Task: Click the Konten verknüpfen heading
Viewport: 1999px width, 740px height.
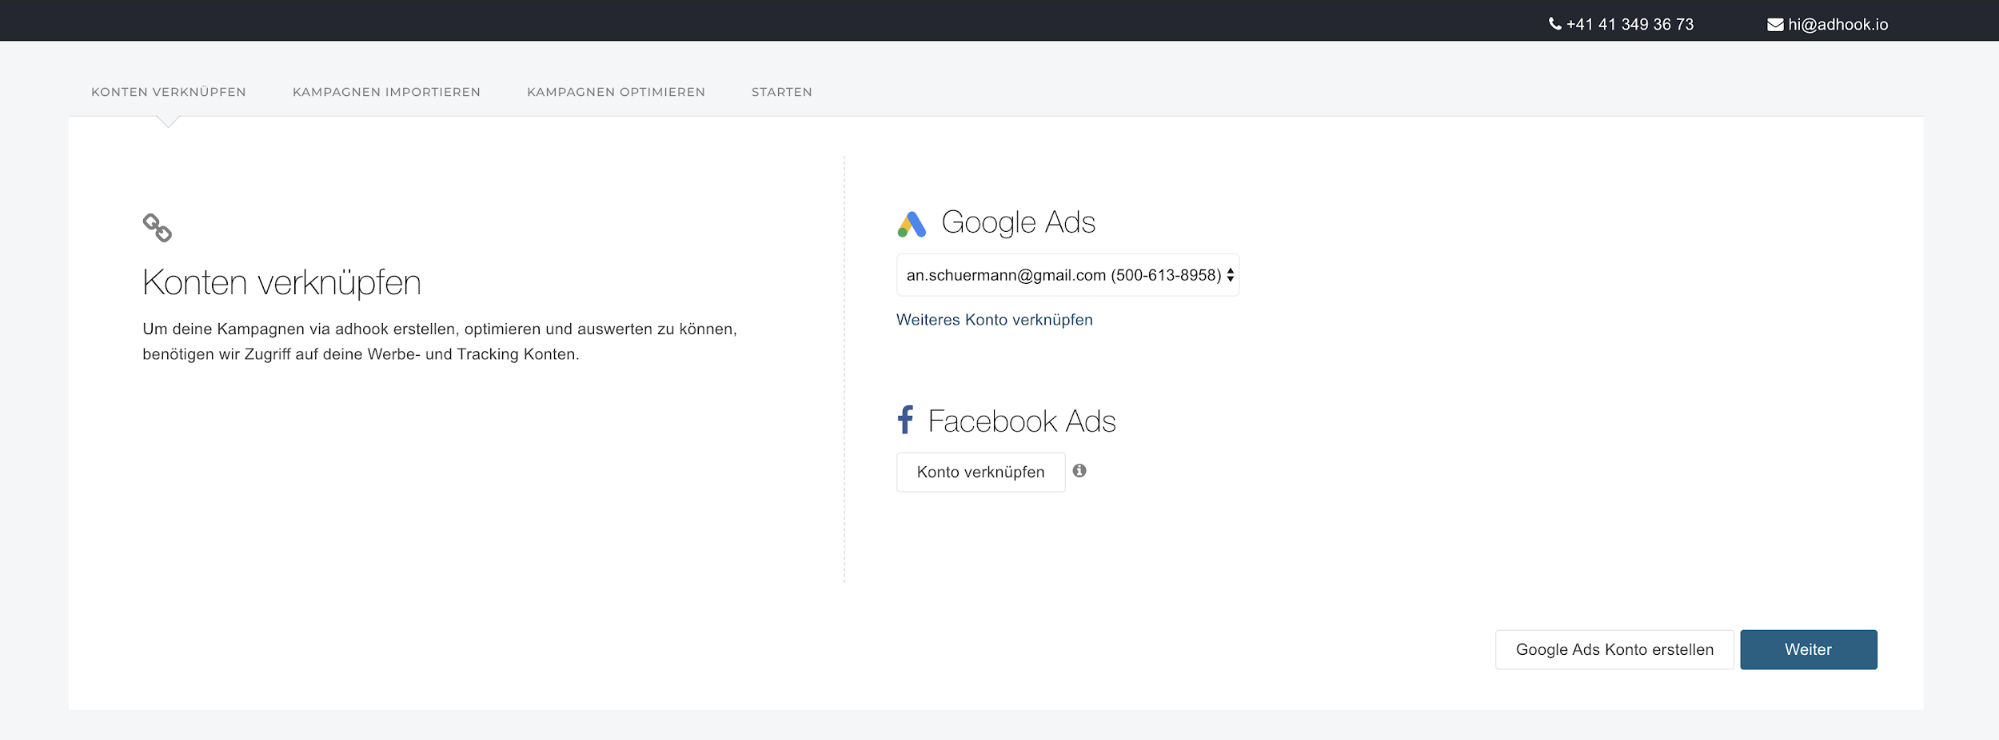Action: click(282, 283)
